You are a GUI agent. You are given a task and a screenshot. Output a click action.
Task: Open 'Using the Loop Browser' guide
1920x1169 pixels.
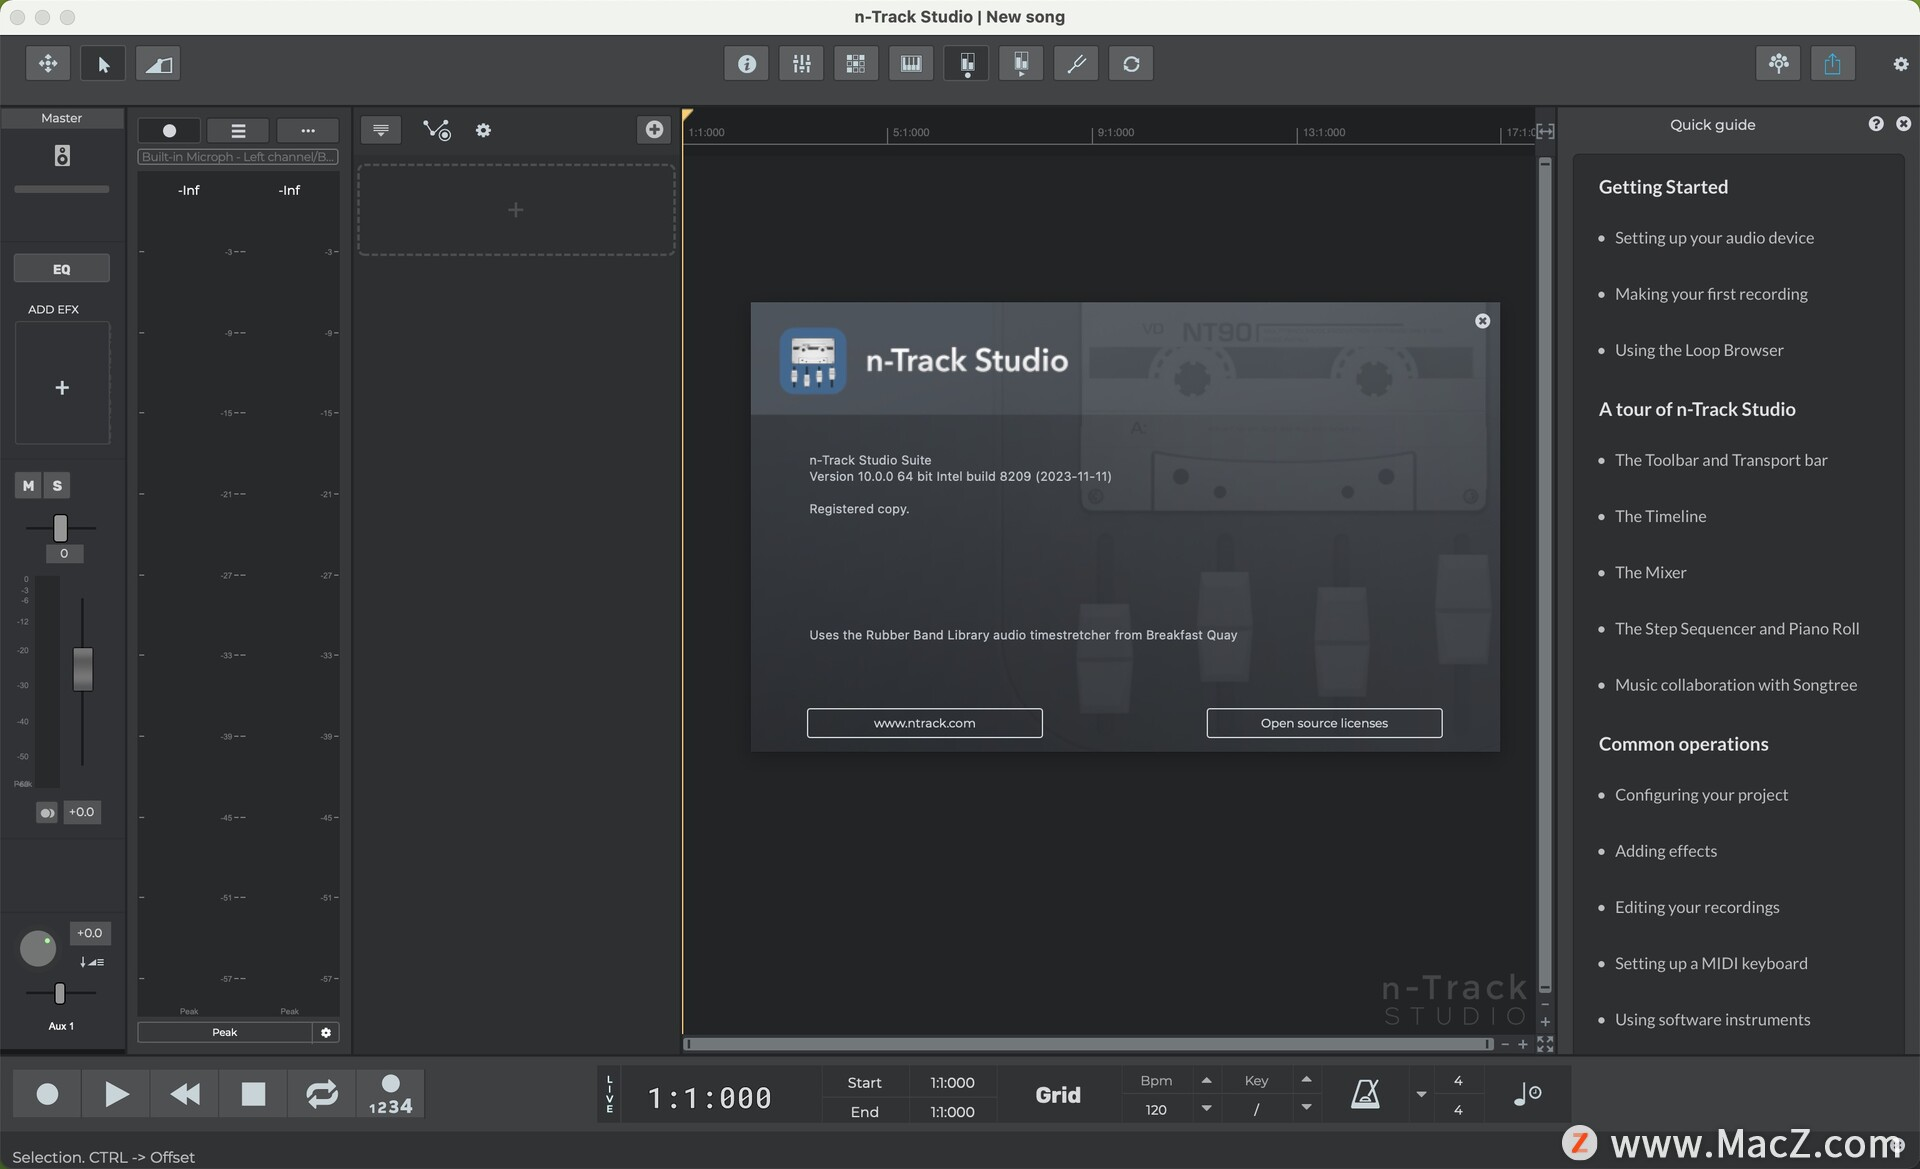(1699, 350)
